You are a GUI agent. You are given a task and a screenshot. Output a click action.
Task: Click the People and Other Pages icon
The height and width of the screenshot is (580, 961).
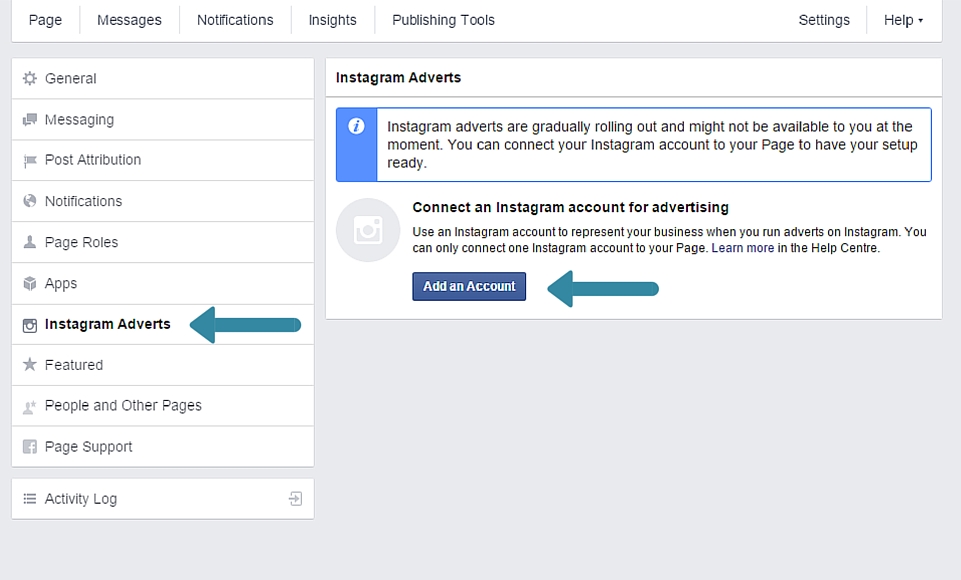(29, 406)
